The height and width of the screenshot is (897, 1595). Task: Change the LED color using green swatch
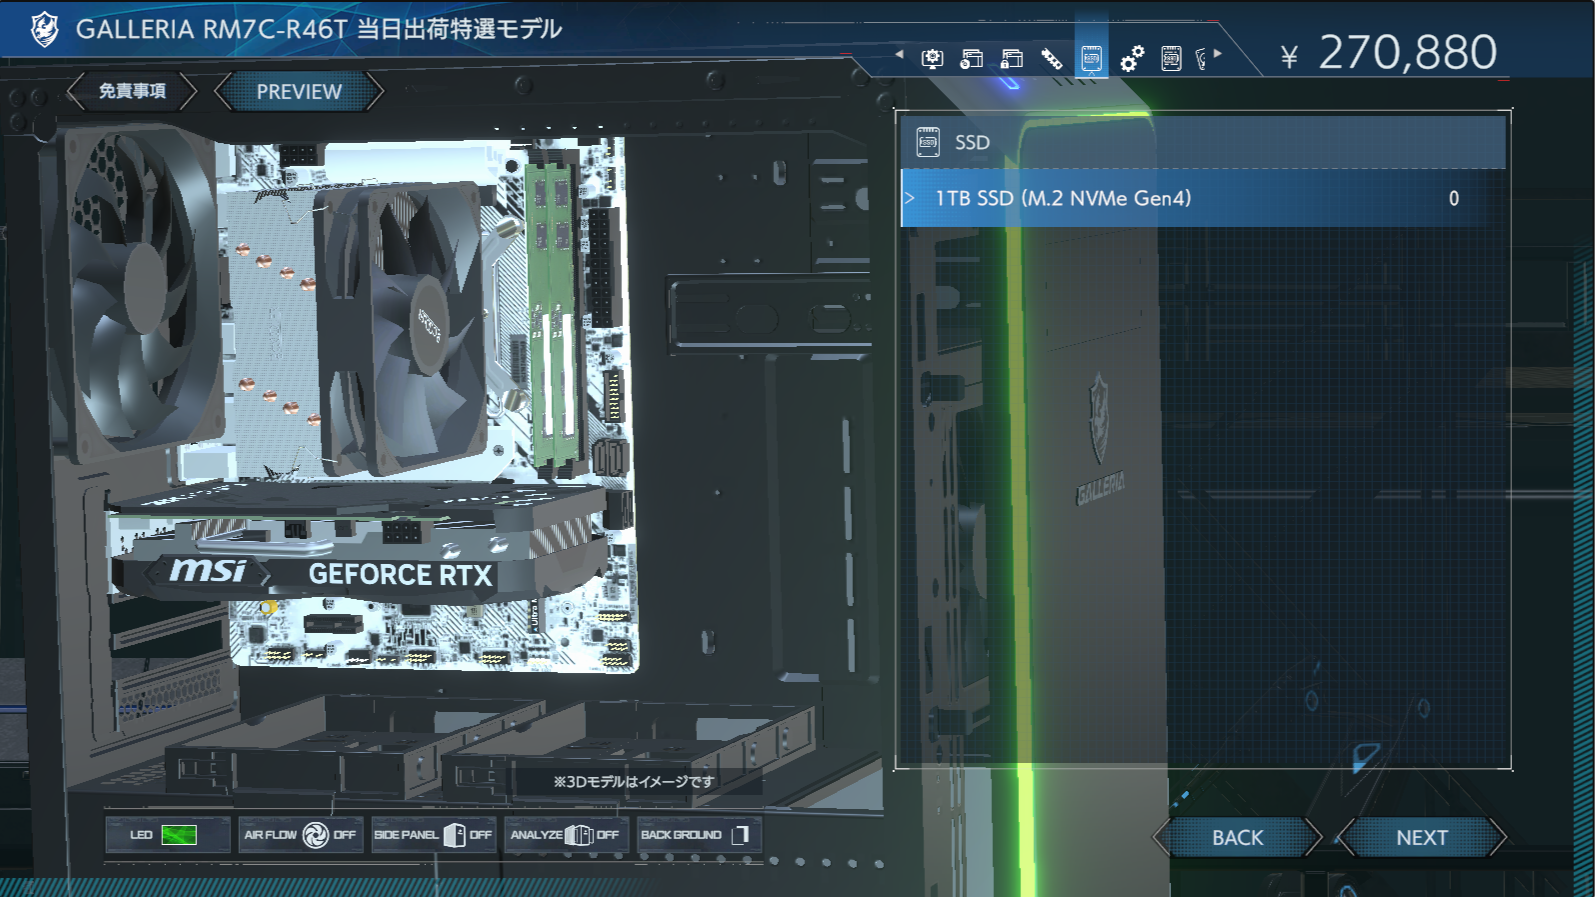179,834
